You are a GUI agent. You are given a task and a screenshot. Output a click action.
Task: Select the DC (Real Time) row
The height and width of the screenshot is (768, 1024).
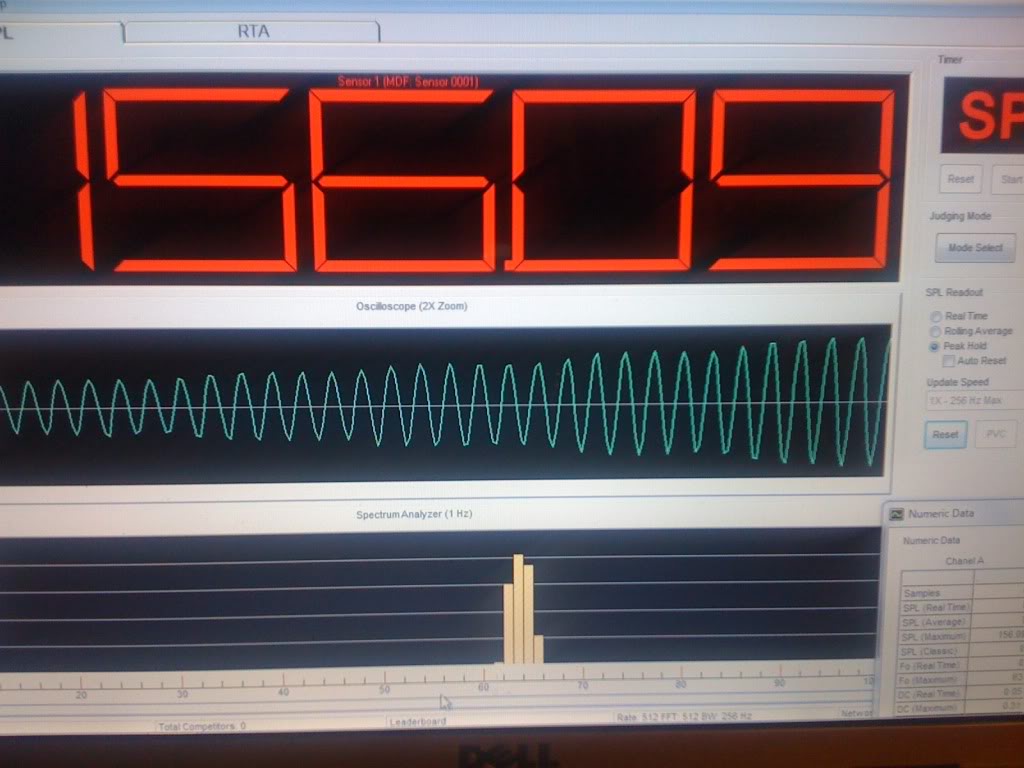tap(961, 694)
